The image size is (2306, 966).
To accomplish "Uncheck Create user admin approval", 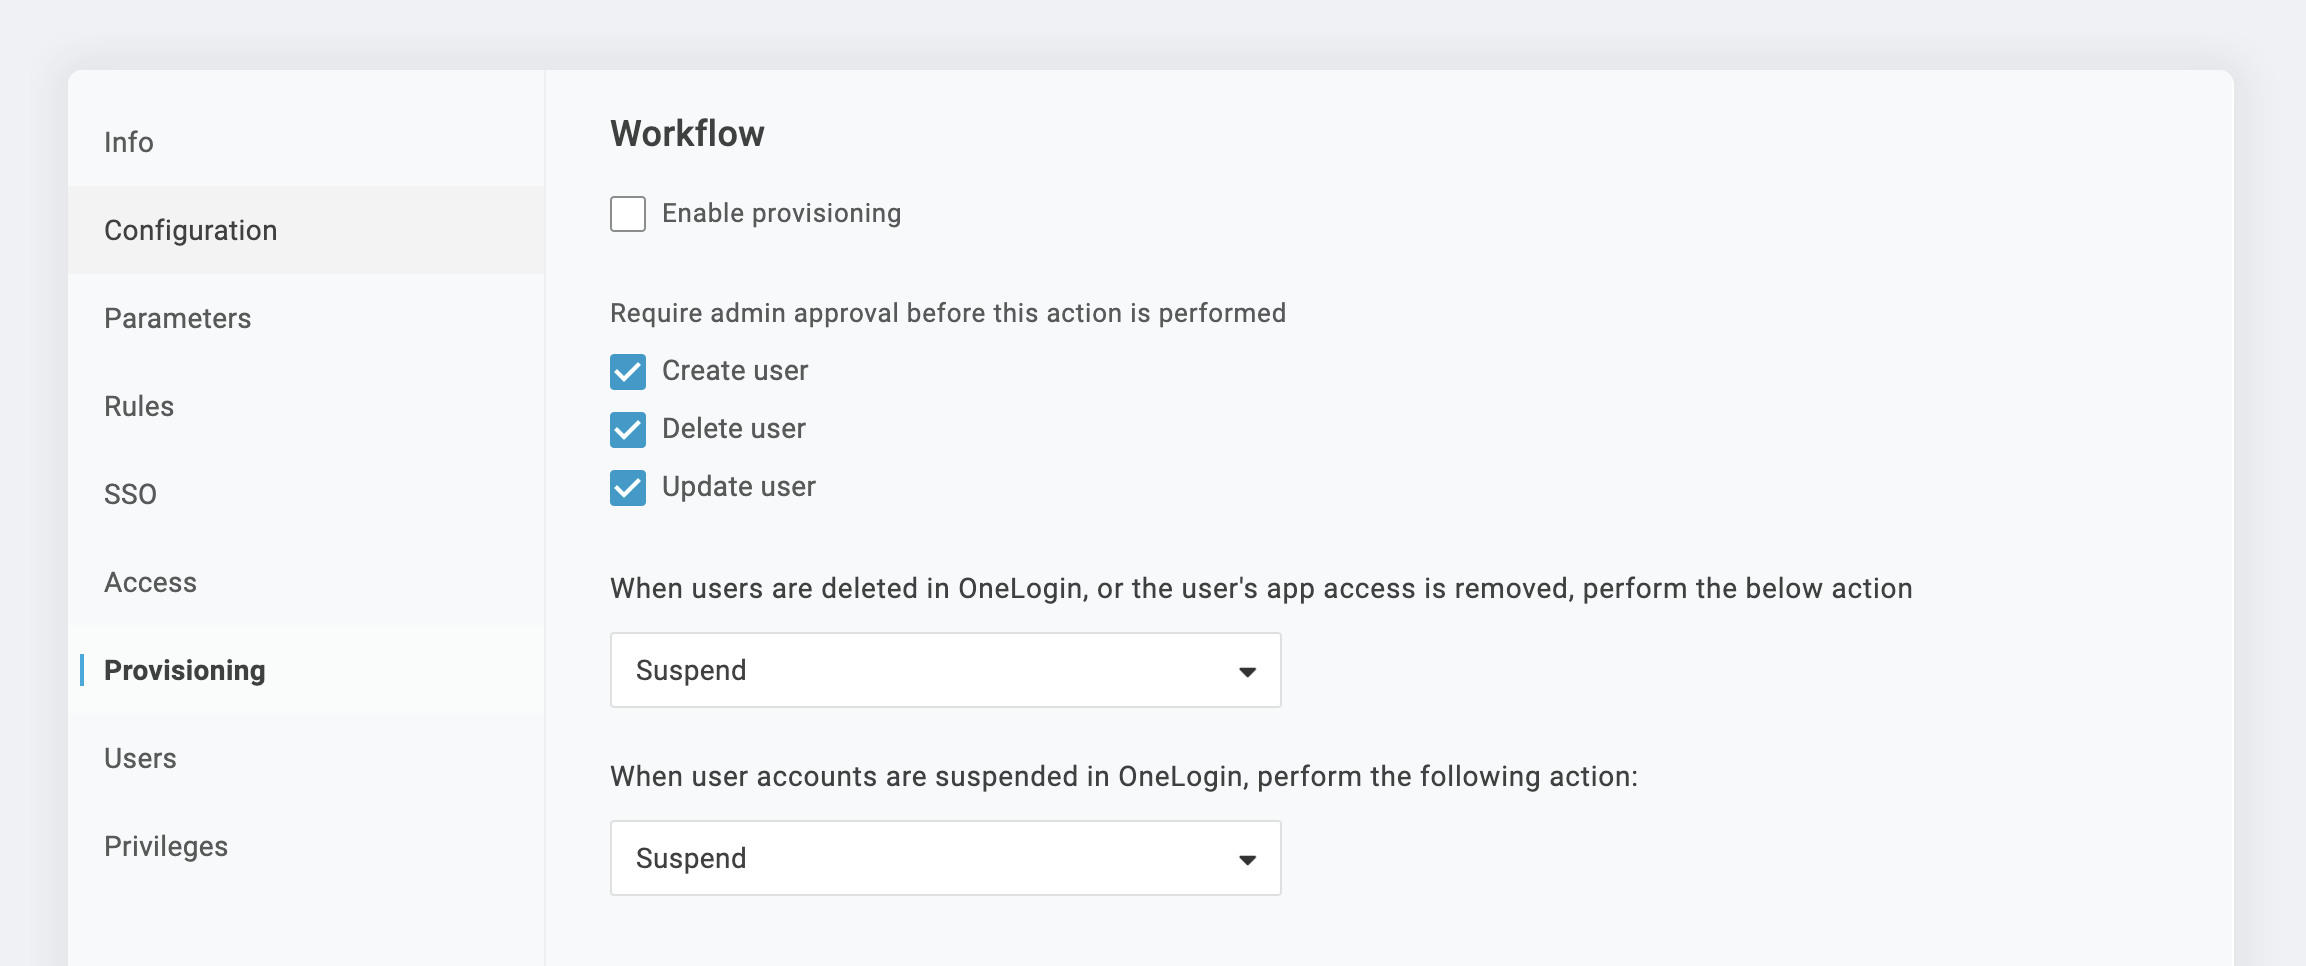I will tap(628, 372).
